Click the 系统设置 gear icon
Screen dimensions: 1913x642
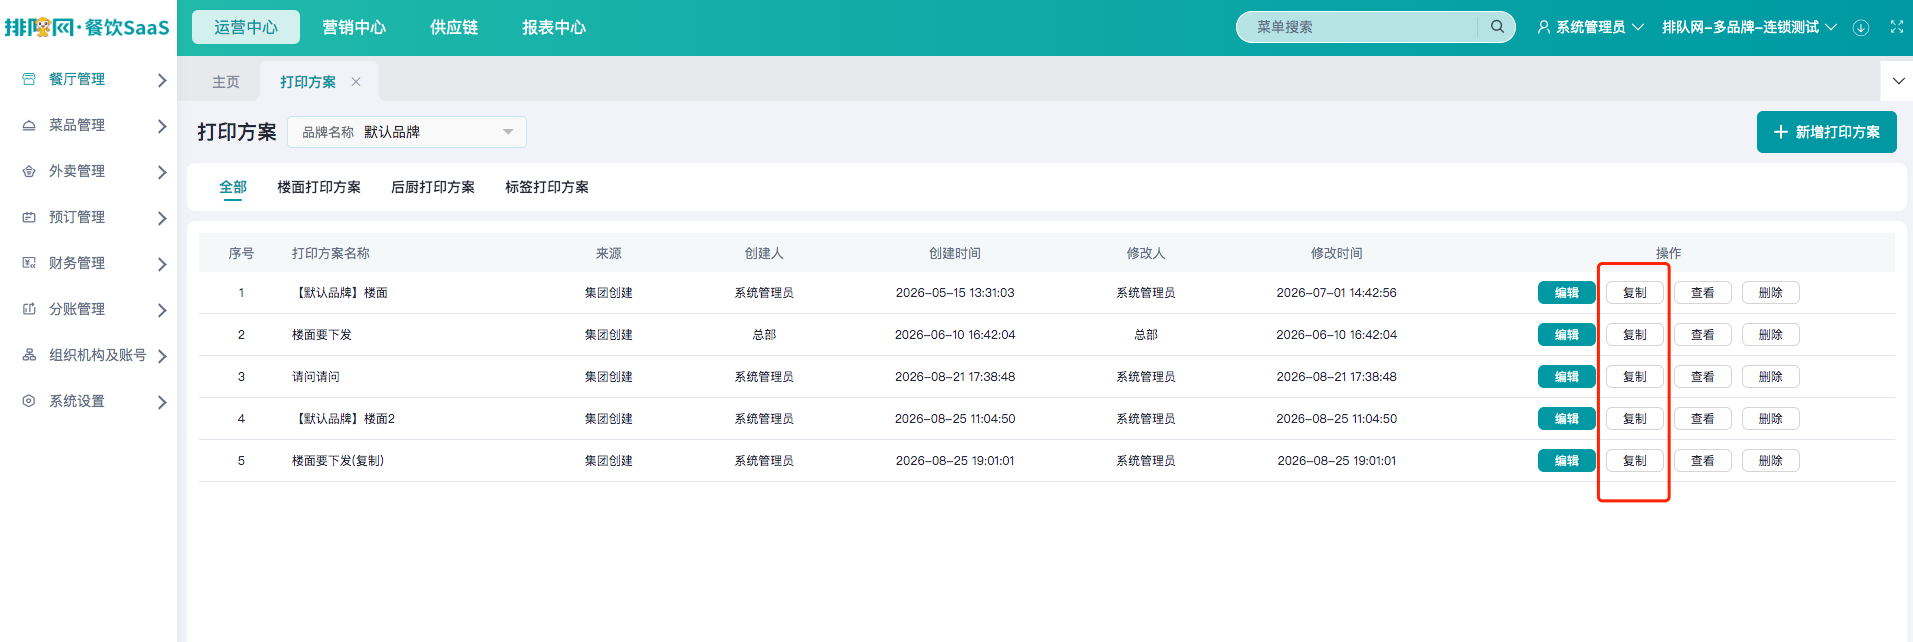pos(29,401)
